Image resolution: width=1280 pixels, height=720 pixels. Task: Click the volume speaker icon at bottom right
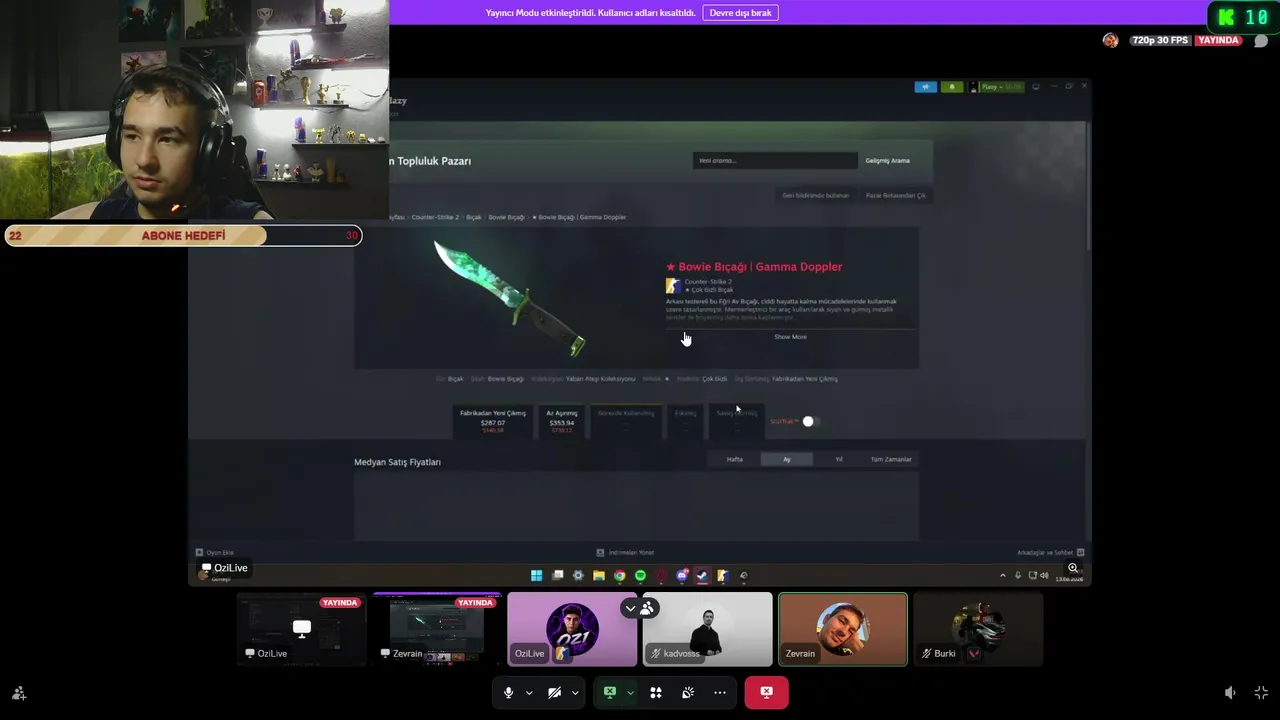(1230, 692)
